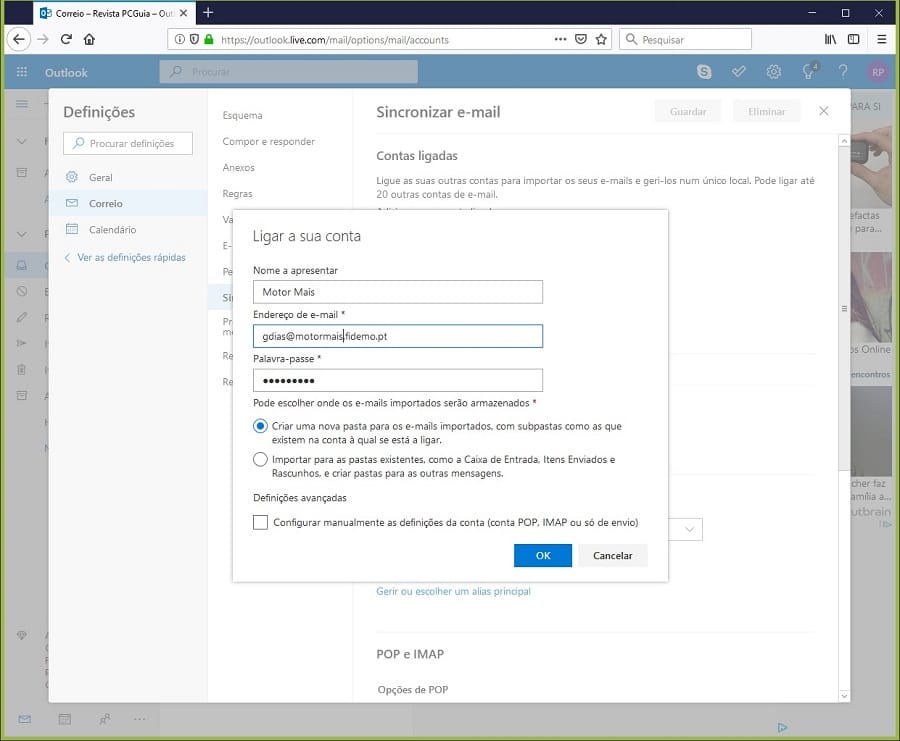Open the Calendário settings section
The width and height of the screenshot is (900, 741).
[x=112, y=229]
